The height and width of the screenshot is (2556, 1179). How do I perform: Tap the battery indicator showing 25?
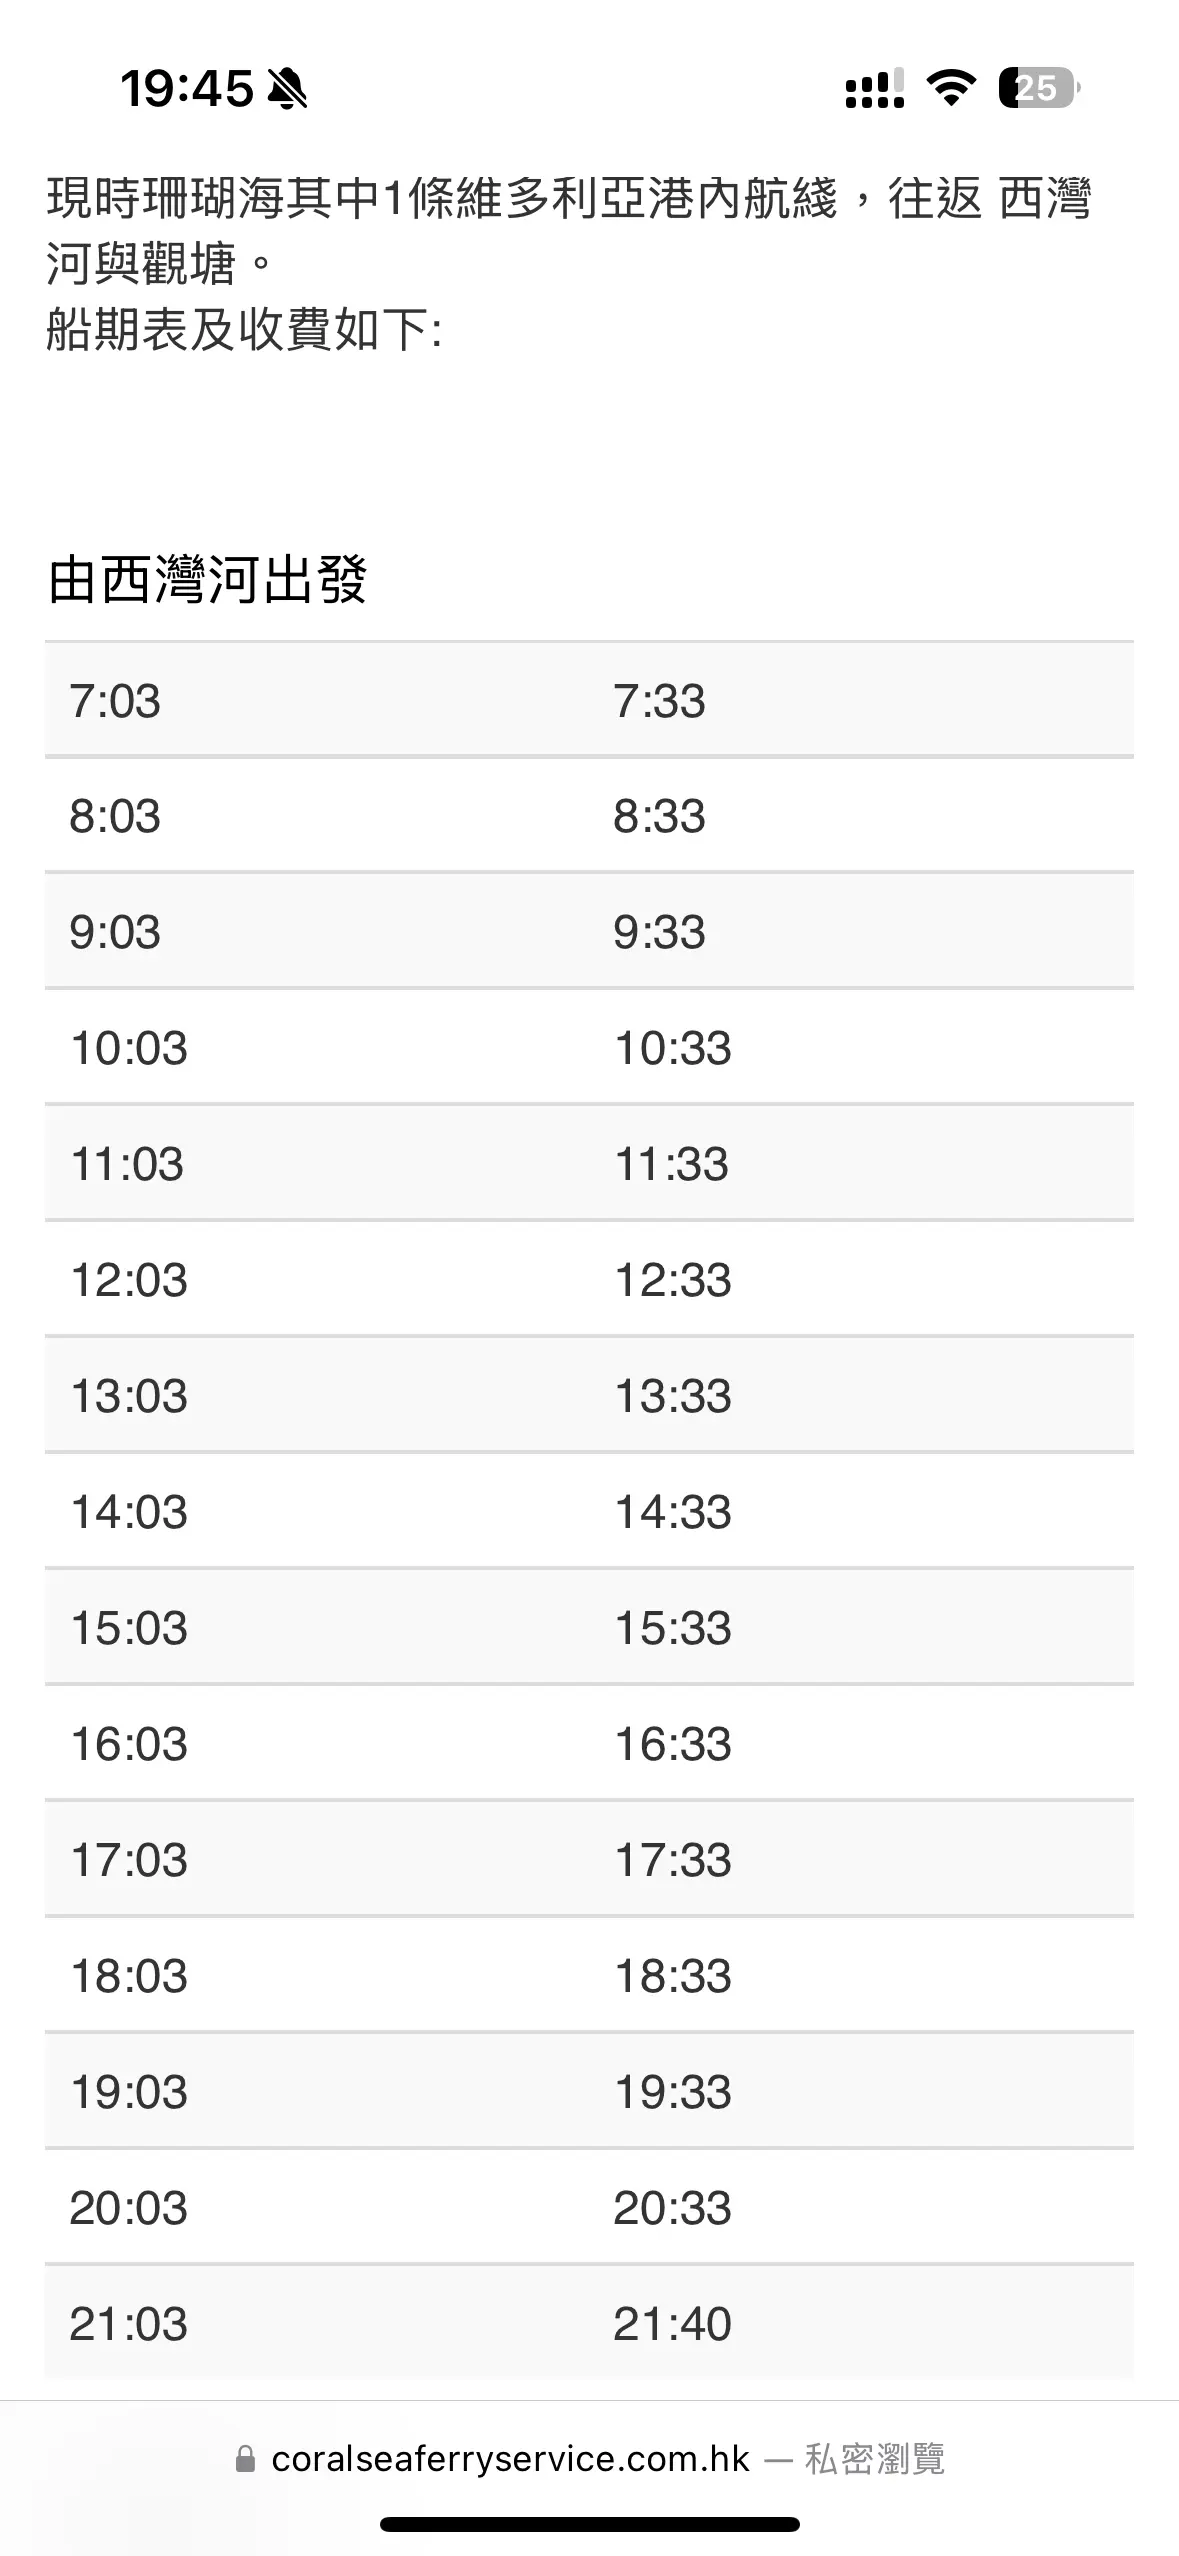click(x=1039, y=88)
